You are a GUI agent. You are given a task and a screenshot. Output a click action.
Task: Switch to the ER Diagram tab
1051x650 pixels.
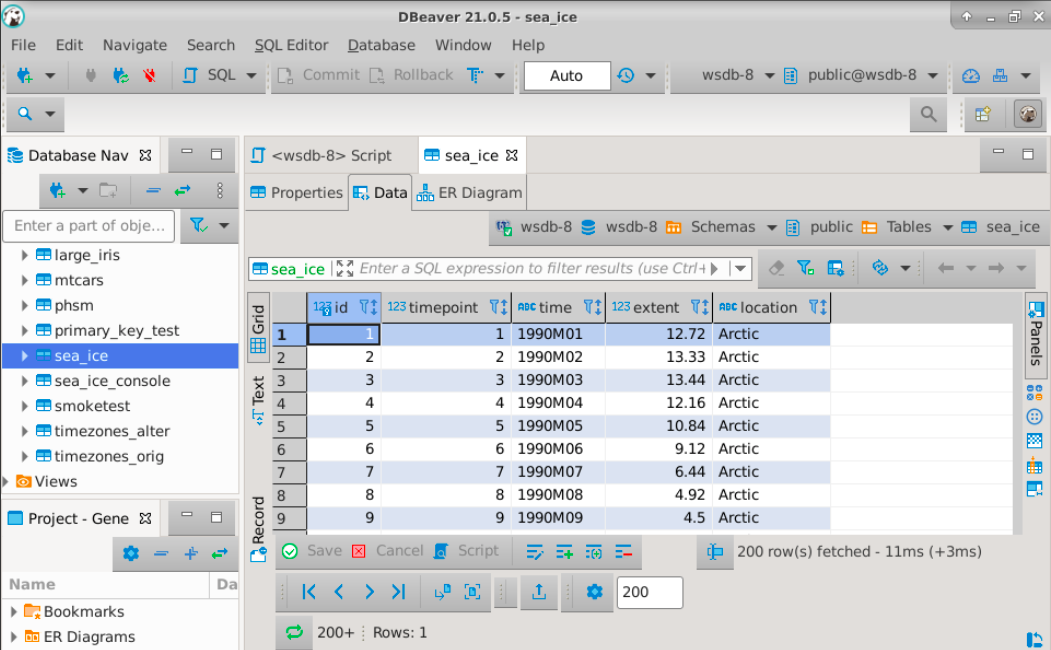click(x=469, y=193)
